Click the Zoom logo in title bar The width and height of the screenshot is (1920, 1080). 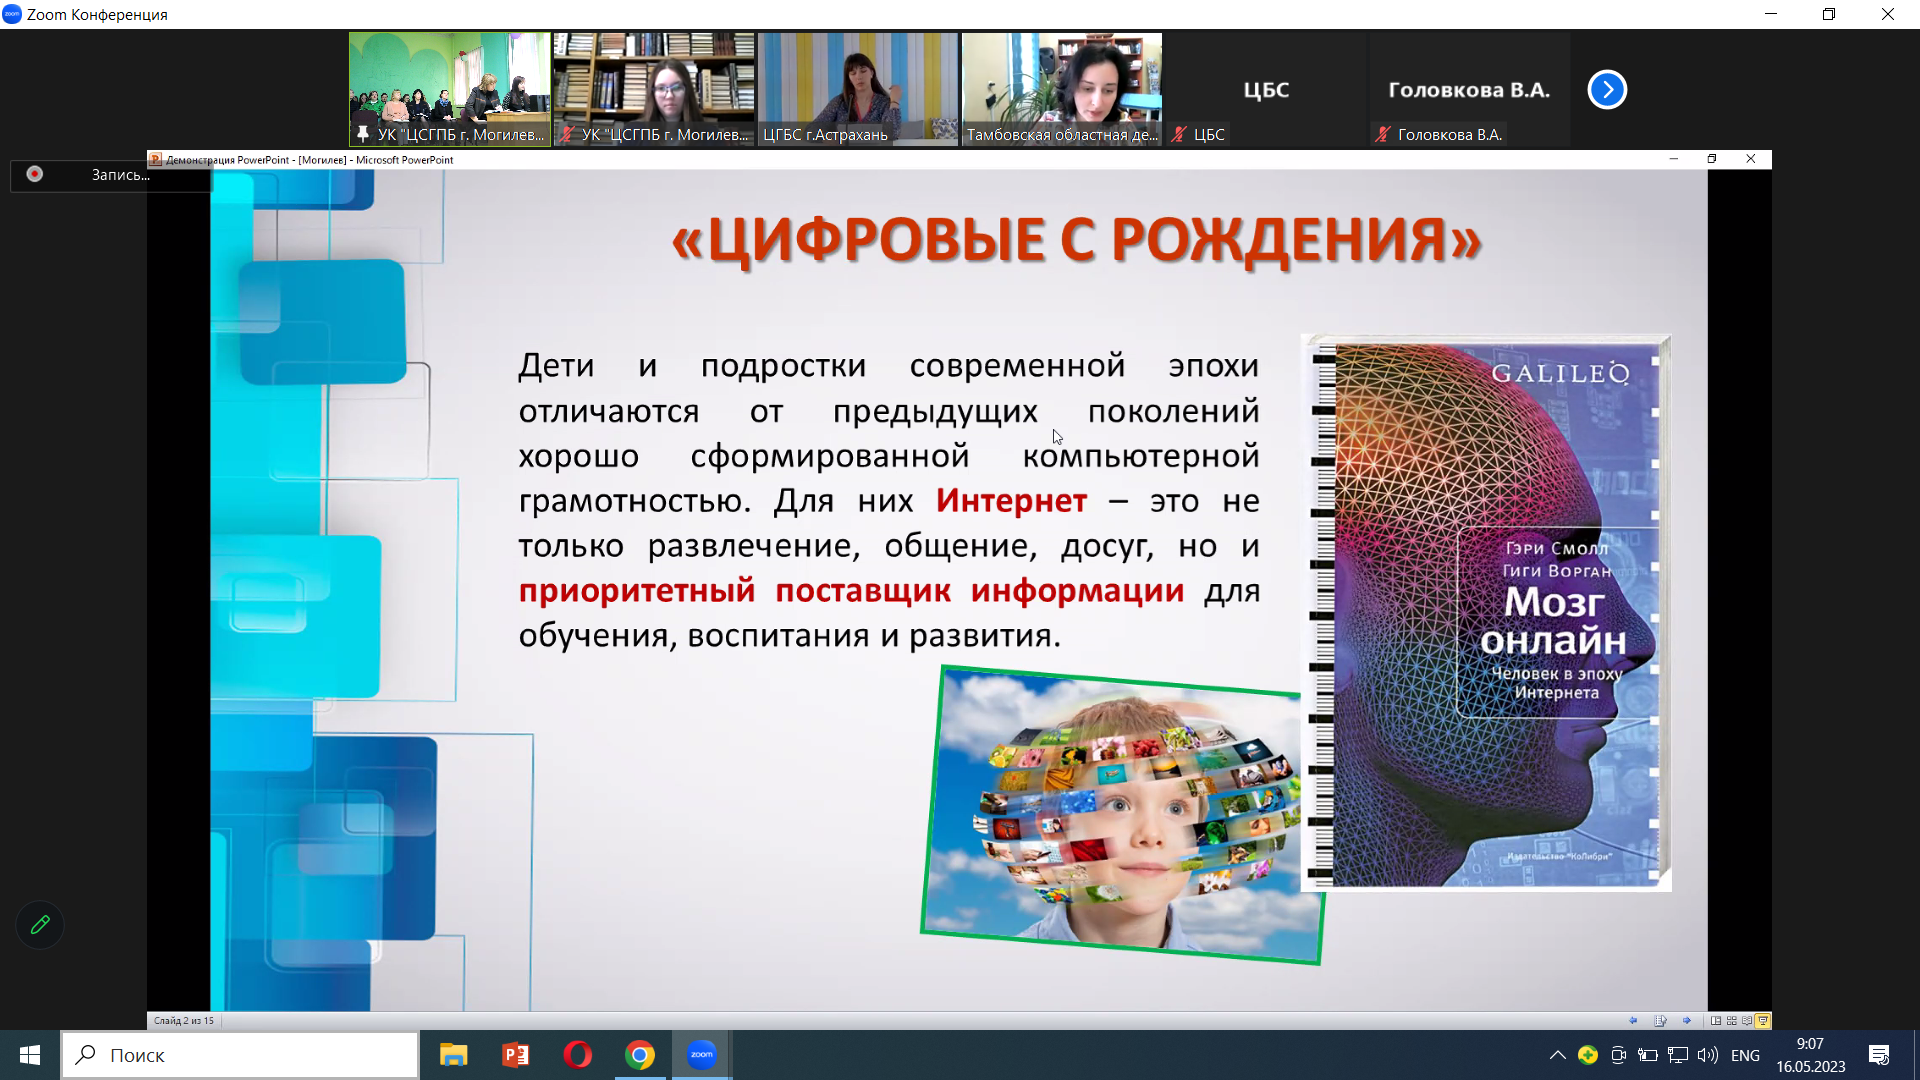click(x=12, y=14)
